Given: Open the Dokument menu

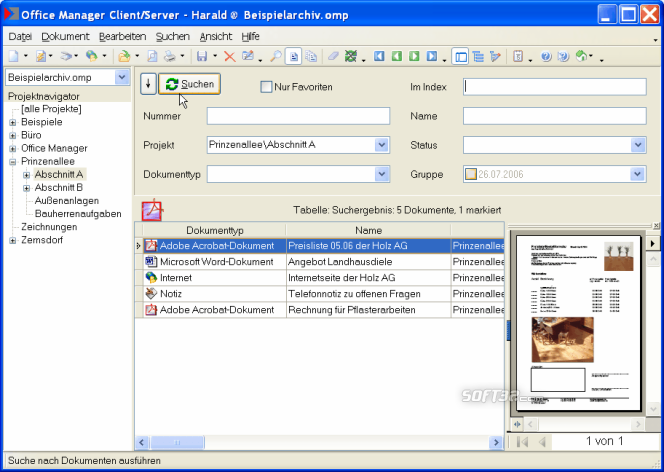Looking at the screenshot, I should (65, 37).
